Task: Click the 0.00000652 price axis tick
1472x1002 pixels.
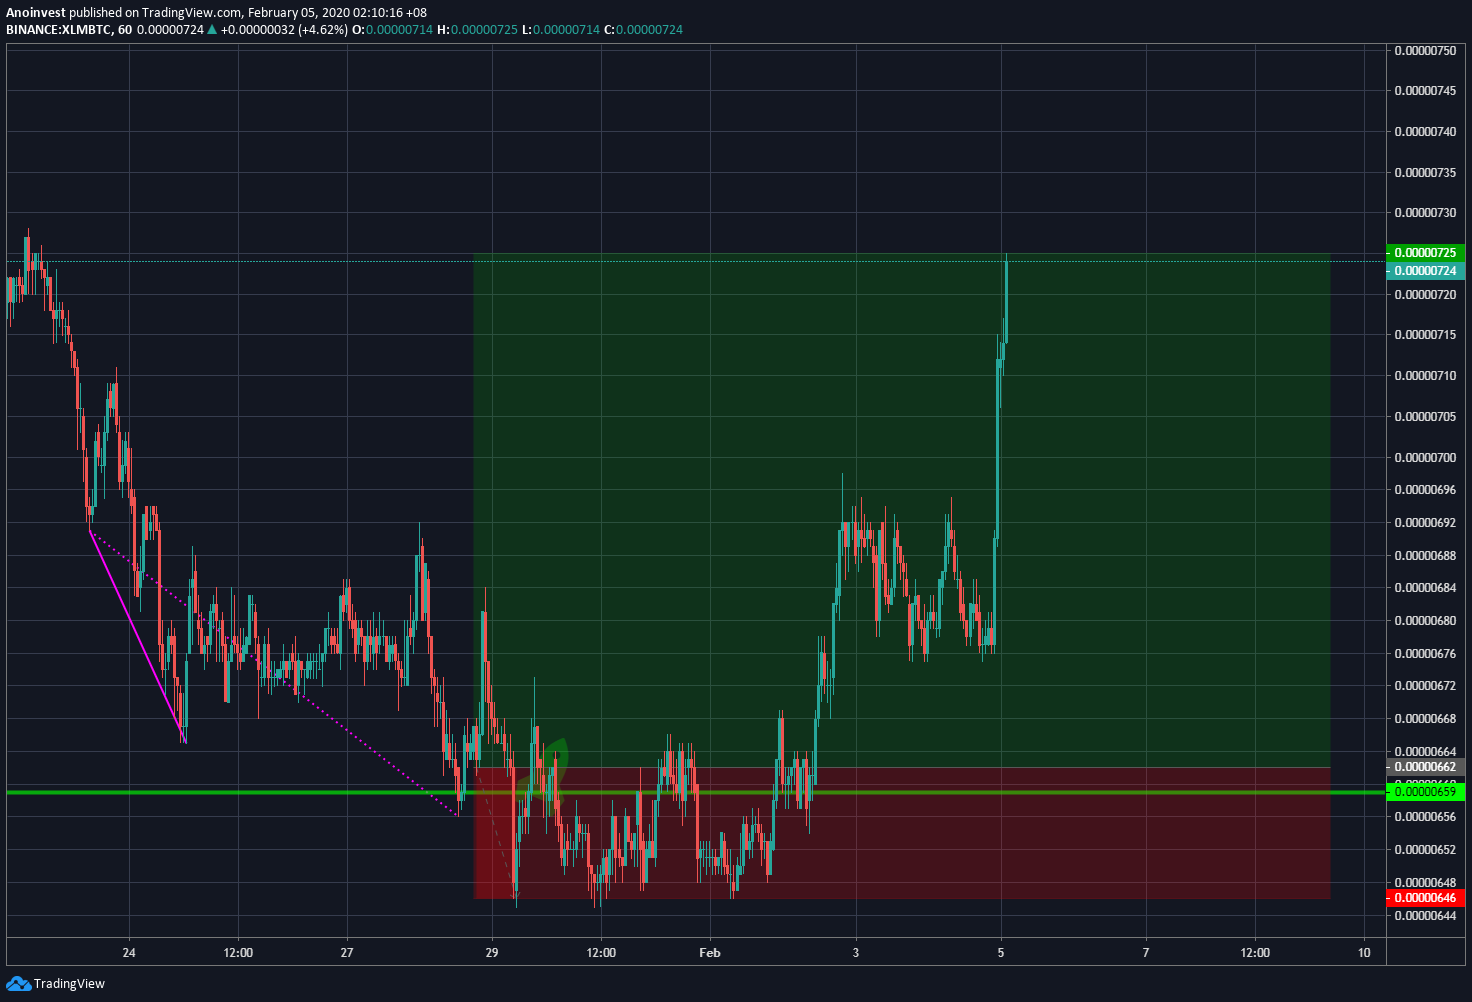Action: click(1425, 849)
